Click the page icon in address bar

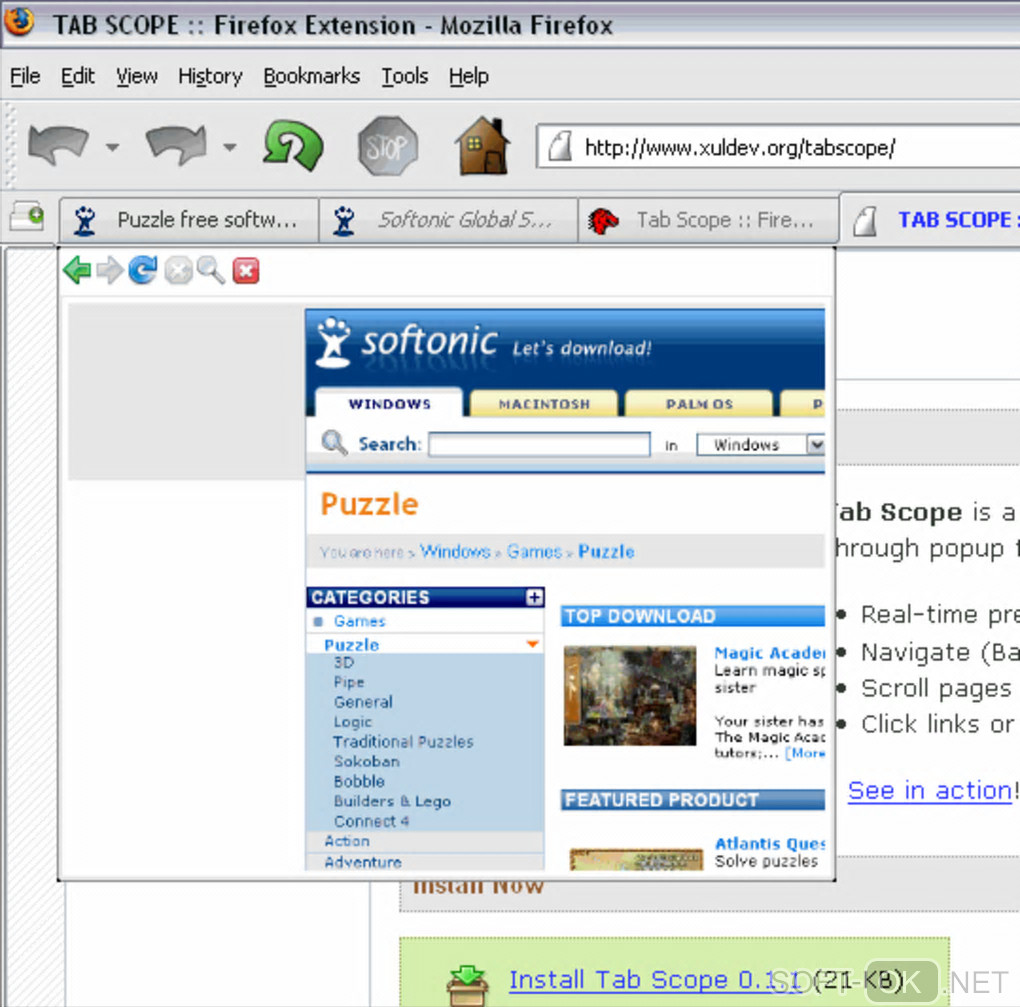click(x=559, y=146)
